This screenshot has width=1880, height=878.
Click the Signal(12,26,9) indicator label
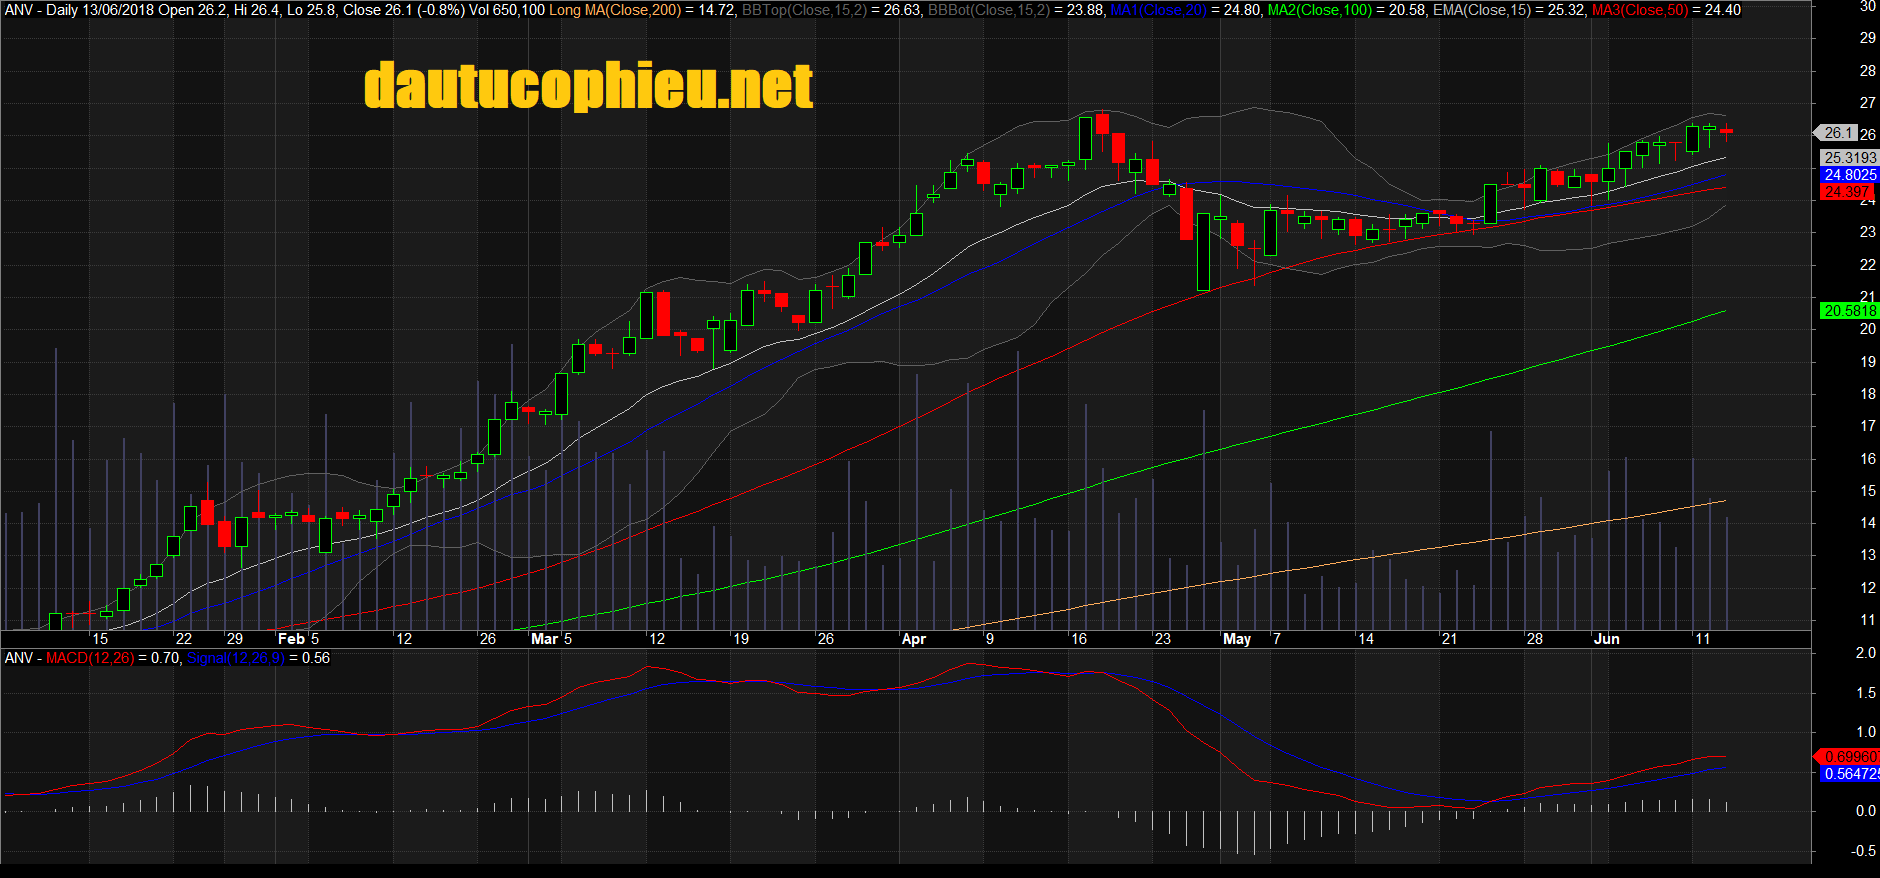tap(236, 658)
